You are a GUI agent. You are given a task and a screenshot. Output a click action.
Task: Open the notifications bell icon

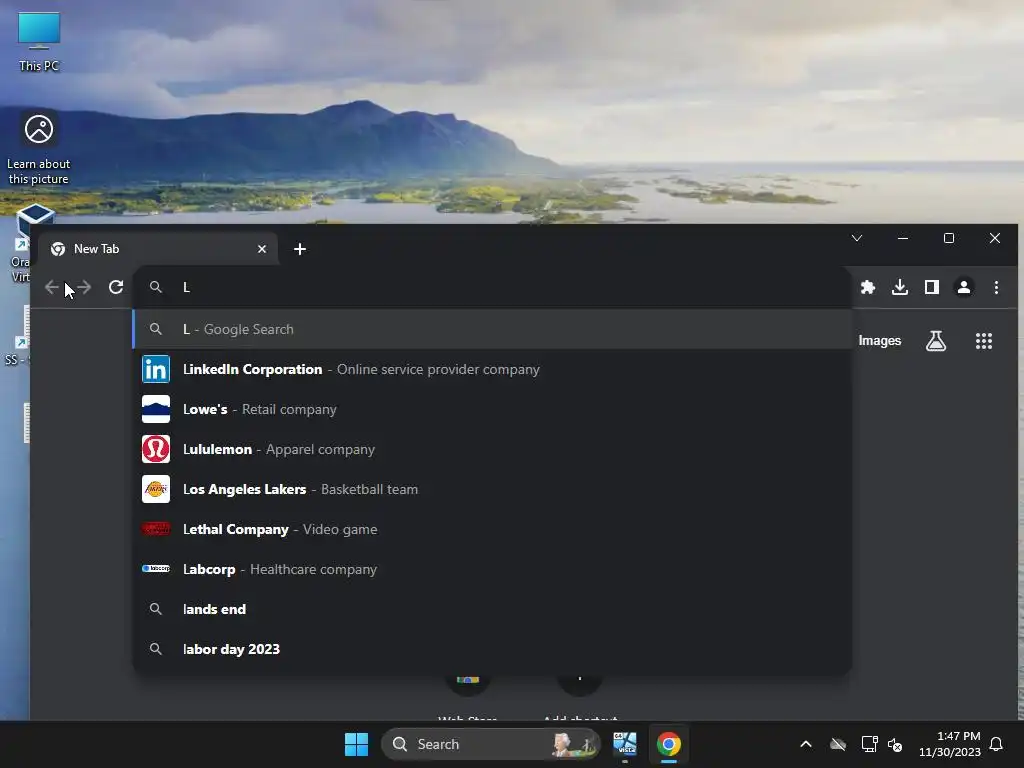pyautogui.click(x=997, y=744)
